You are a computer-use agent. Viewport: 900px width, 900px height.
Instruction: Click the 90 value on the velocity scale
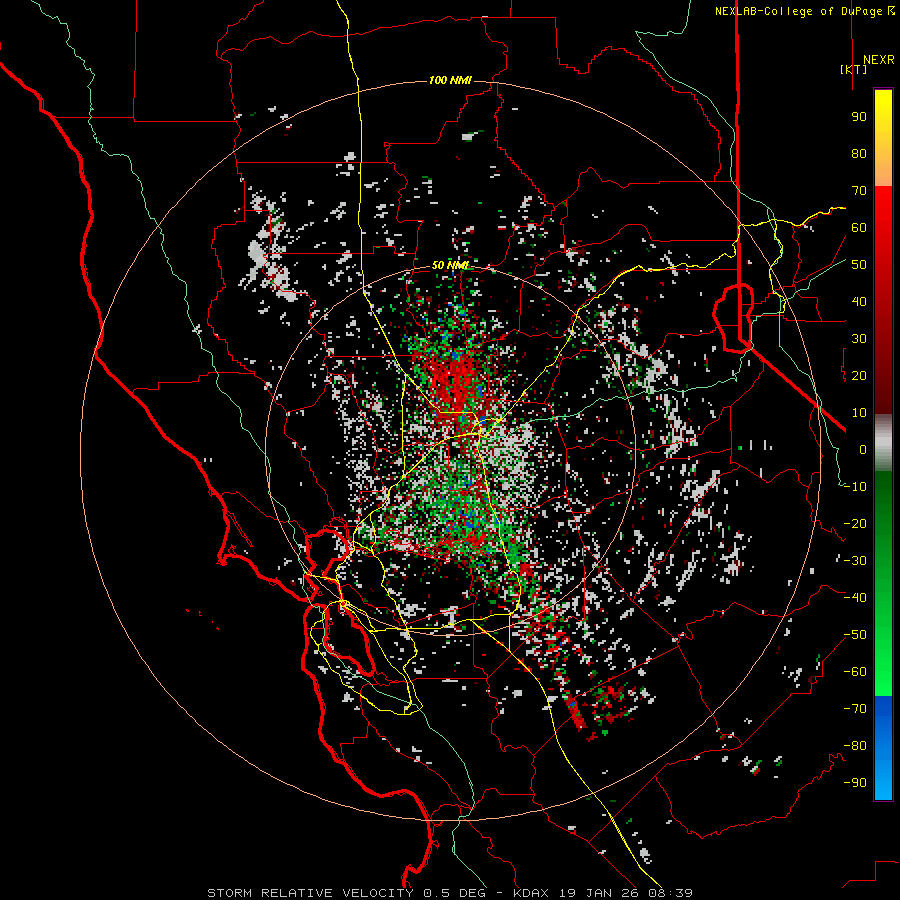859,117
